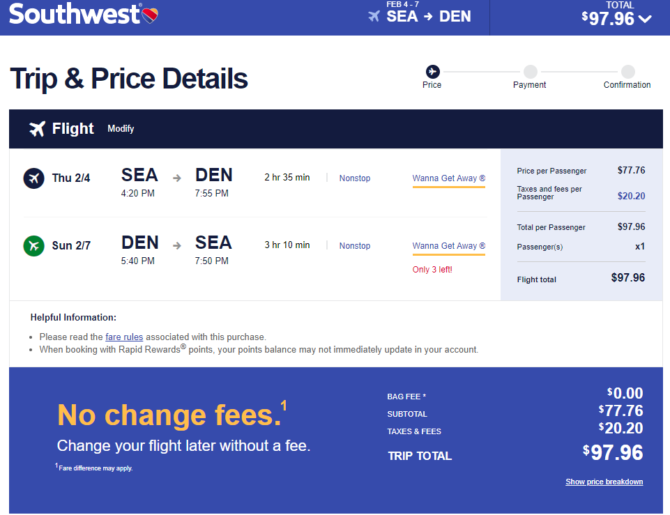Screen dimensions: 670x515
Task: Click the arrow between DEN and SEA returning
Action: pos(177,245)
